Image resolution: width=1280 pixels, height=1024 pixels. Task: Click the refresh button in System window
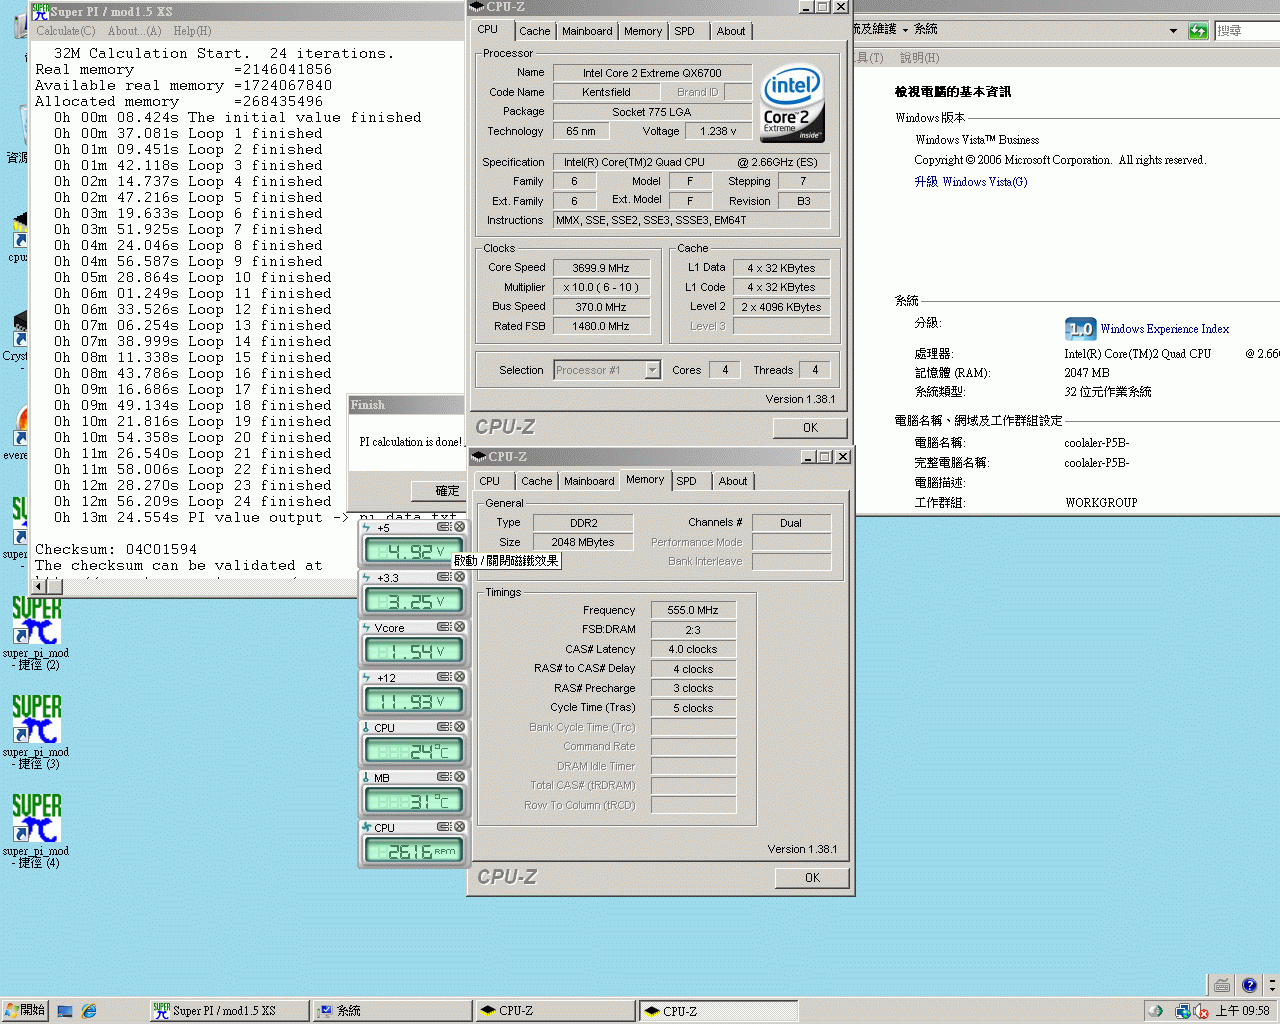pos(1198,31)
